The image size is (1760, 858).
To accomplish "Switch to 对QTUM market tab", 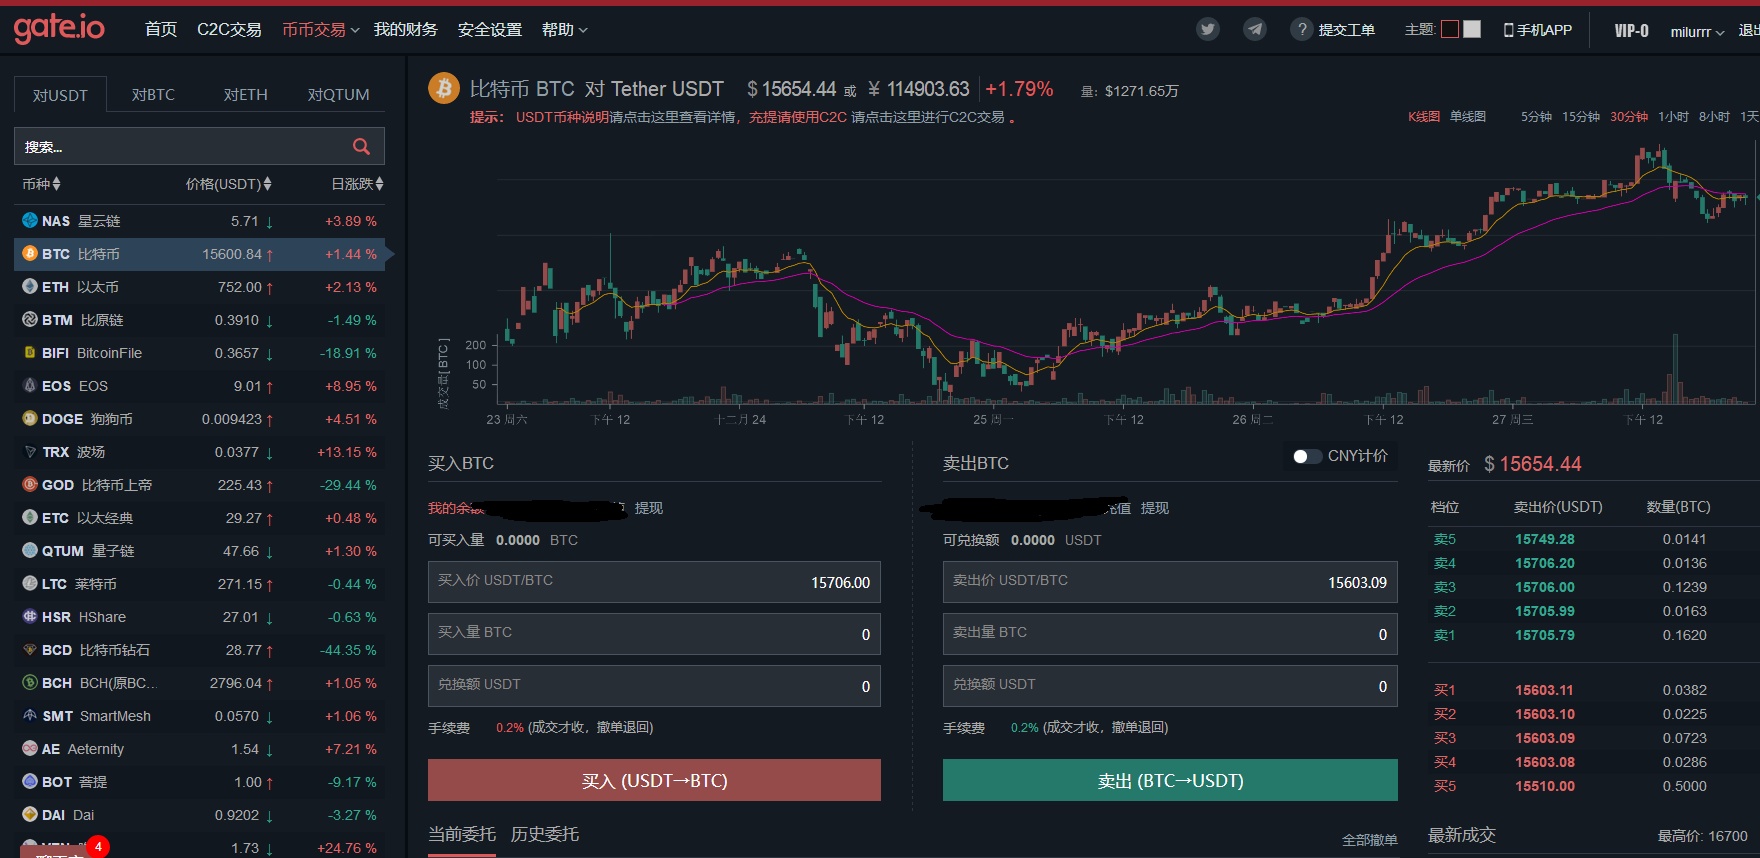I will [x=339, y=94].
